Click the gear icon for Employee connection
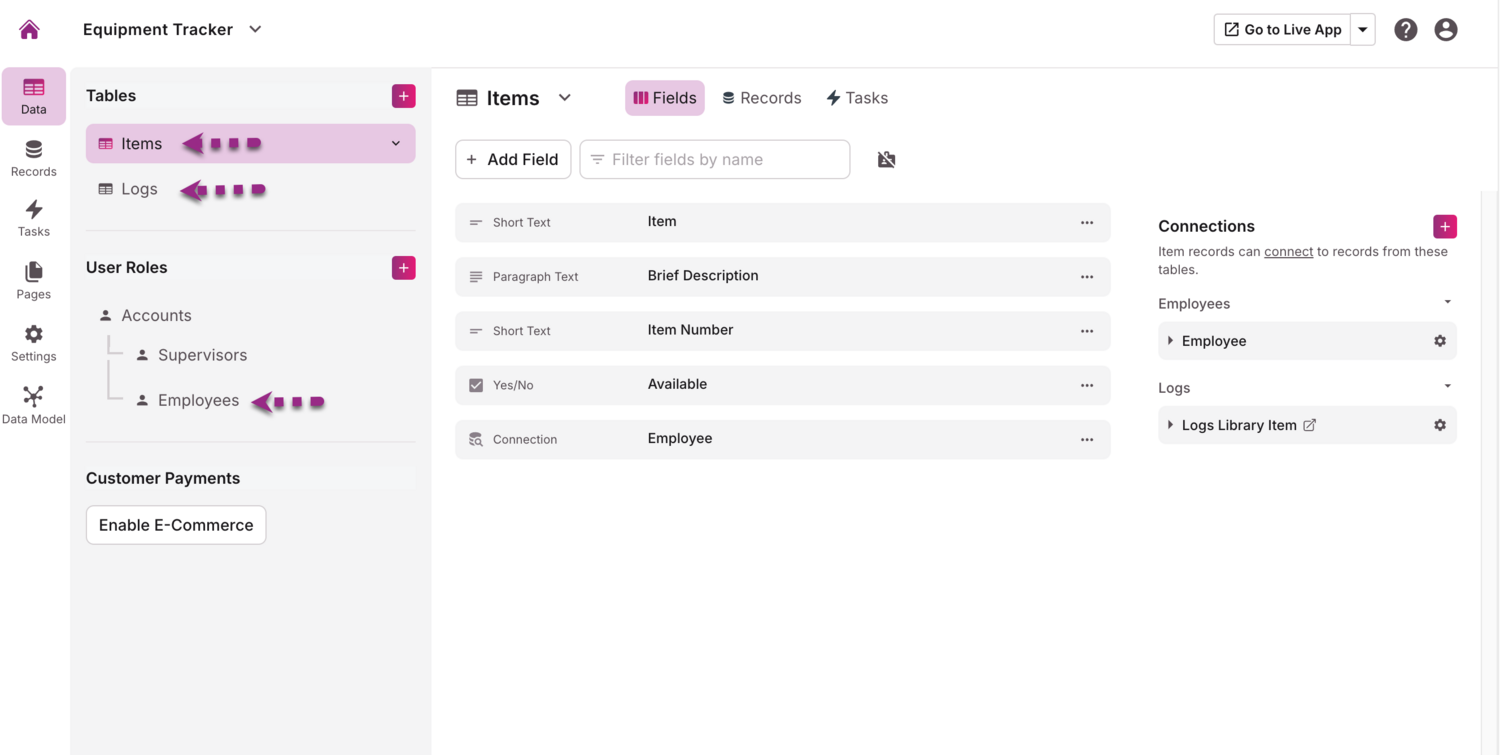 [x=1439, y=341]
